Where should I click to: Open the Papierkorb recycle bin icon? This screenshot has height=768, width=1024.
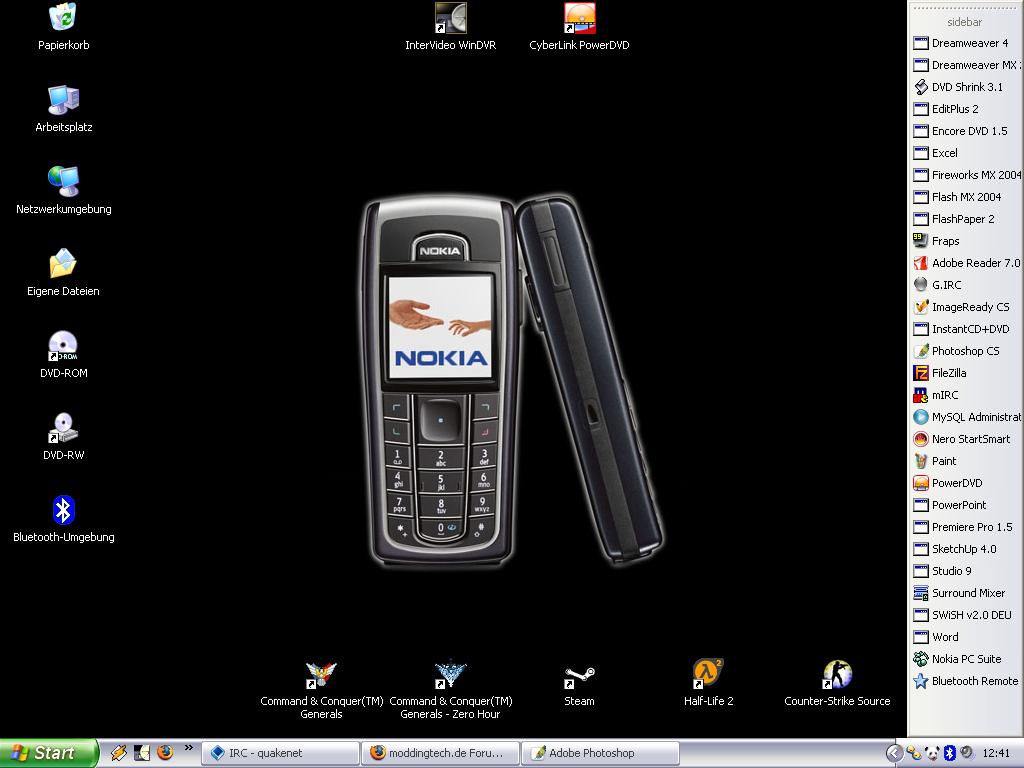pos(63,18)
